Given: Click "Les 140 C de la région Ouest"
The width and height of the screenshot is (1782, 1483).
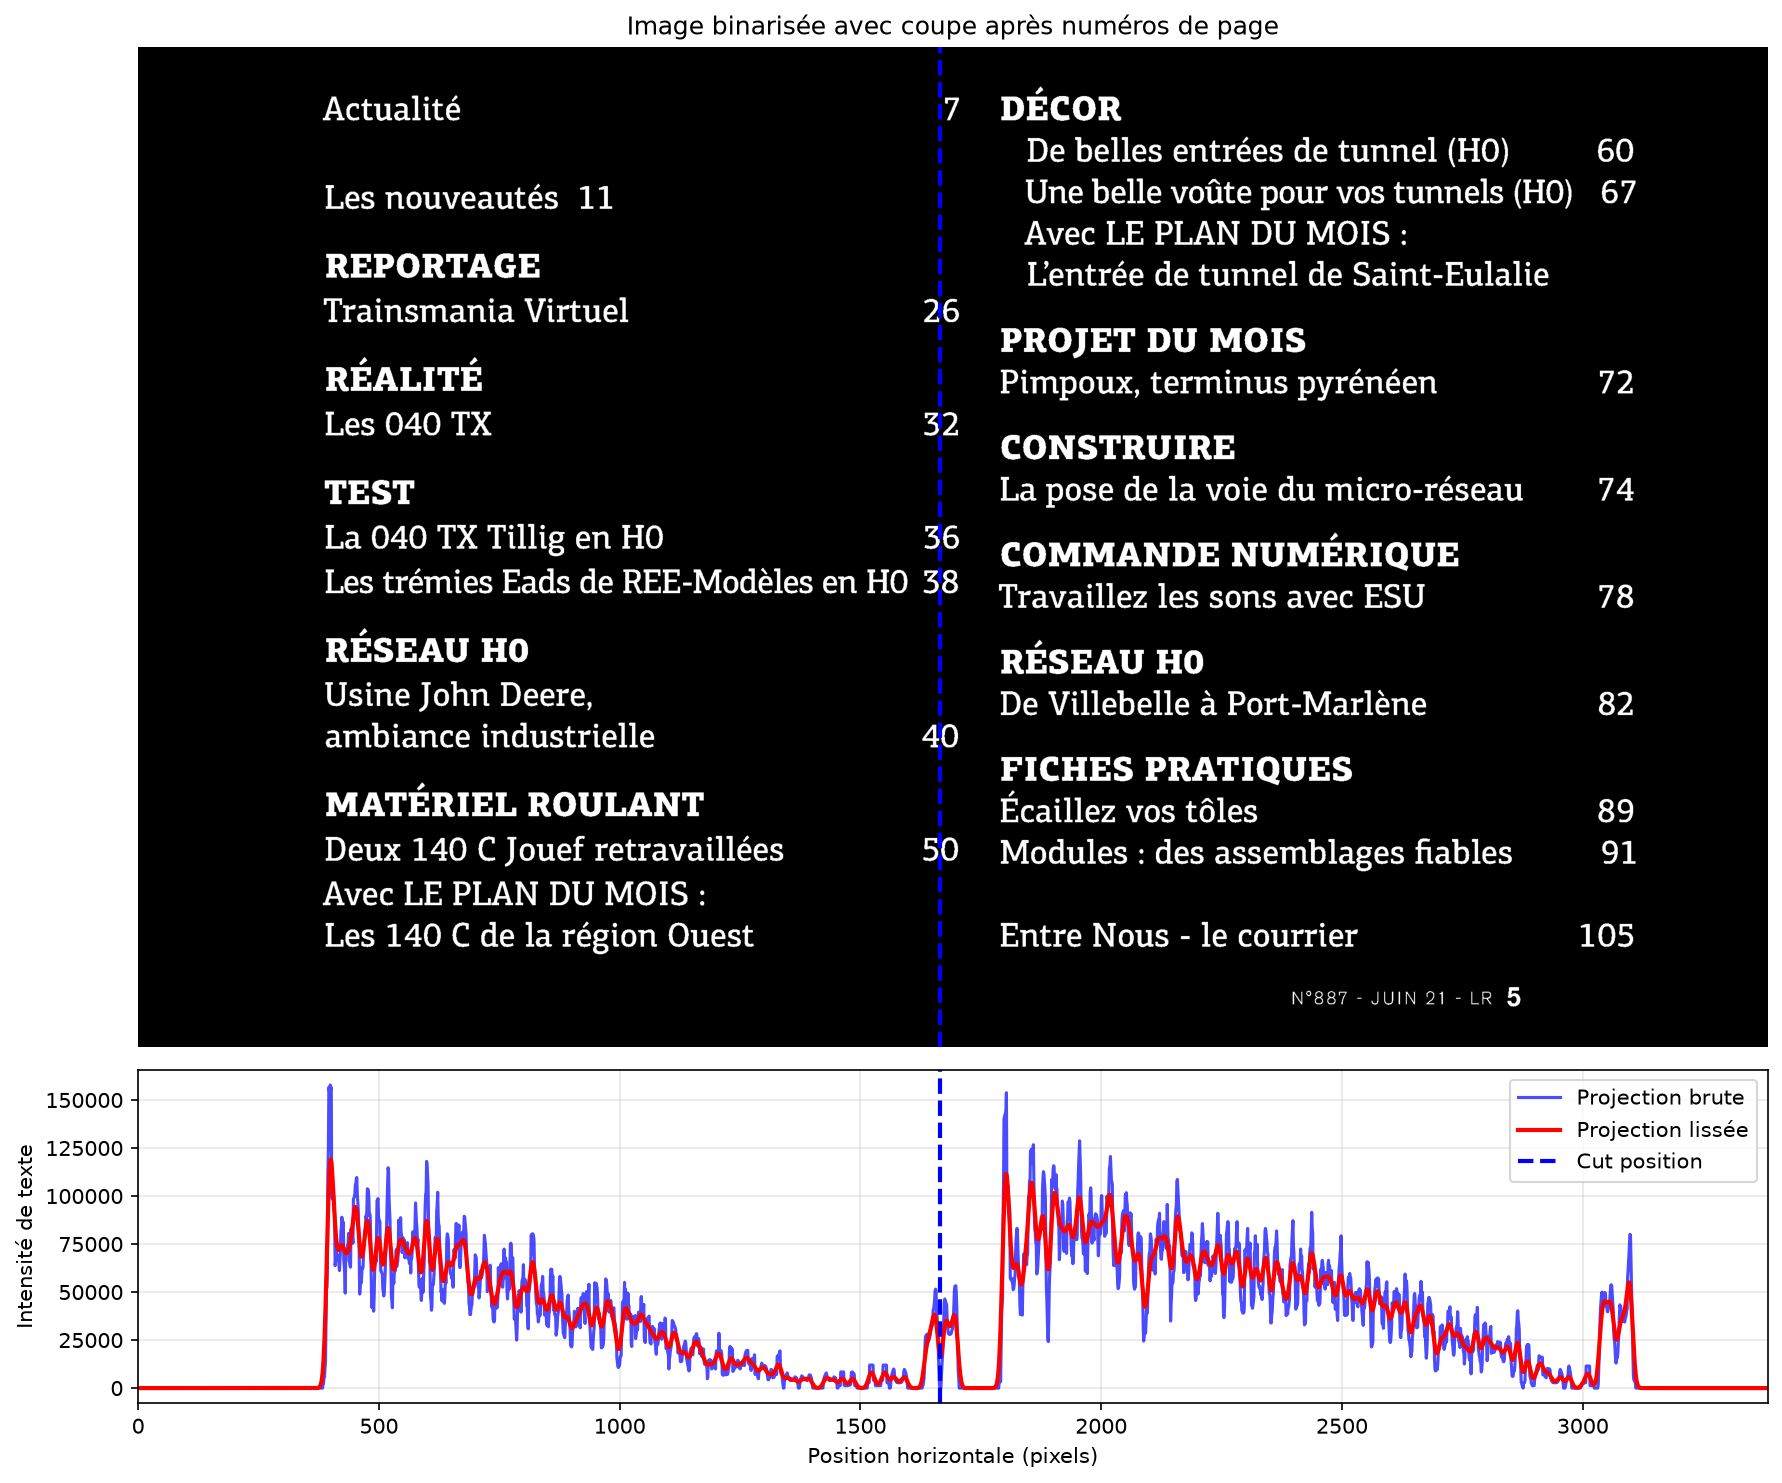Looking at the screenshot, I should click(539, 937).
